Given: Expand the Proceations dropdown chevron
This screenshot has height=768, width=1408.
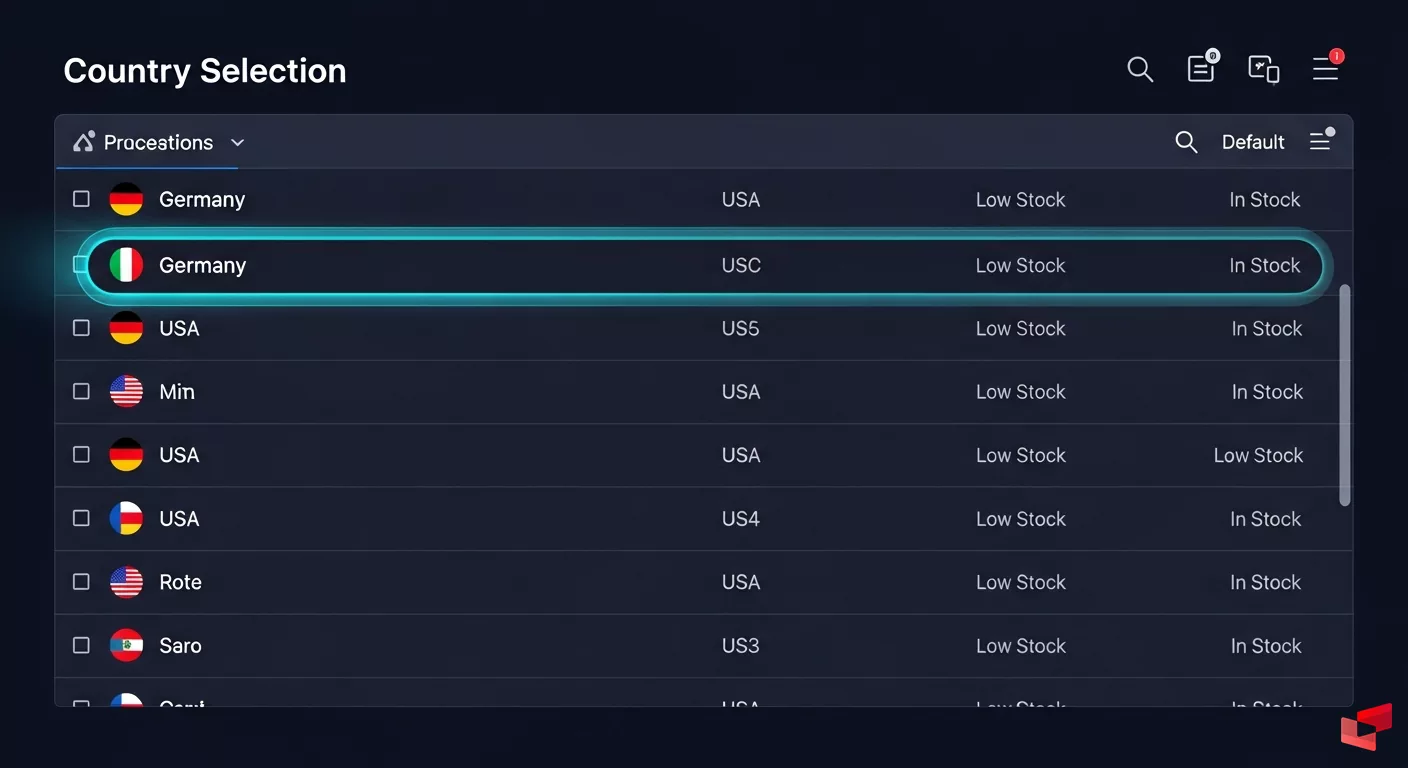Looking at the screenshot, I should click(237, 143).
